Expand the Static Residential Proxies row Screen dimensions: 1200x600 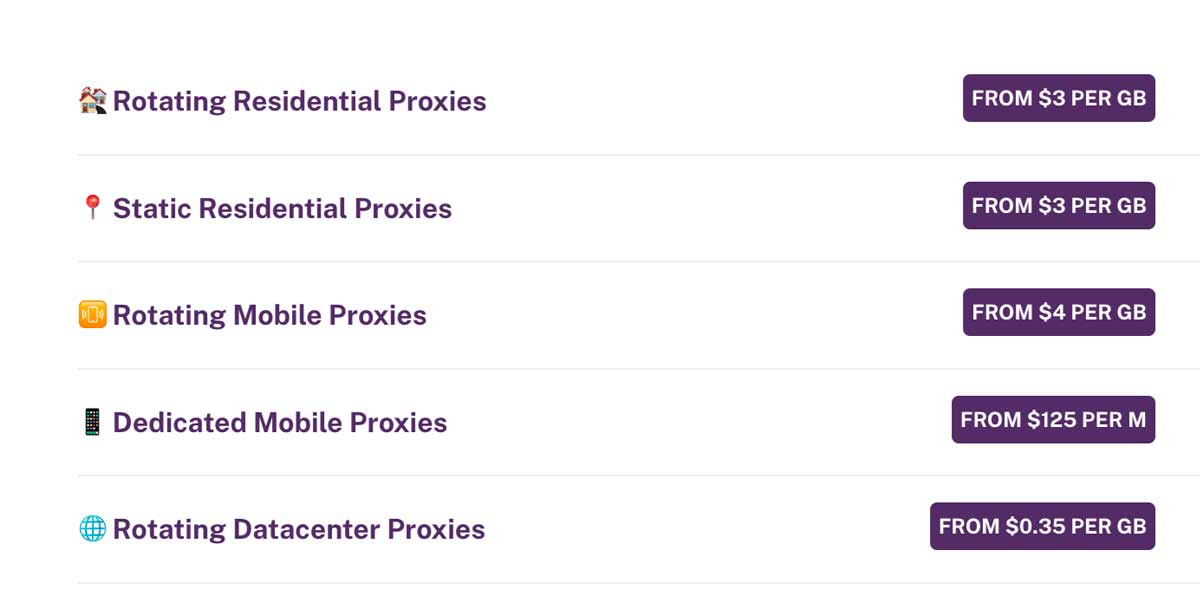coord(700,208)
